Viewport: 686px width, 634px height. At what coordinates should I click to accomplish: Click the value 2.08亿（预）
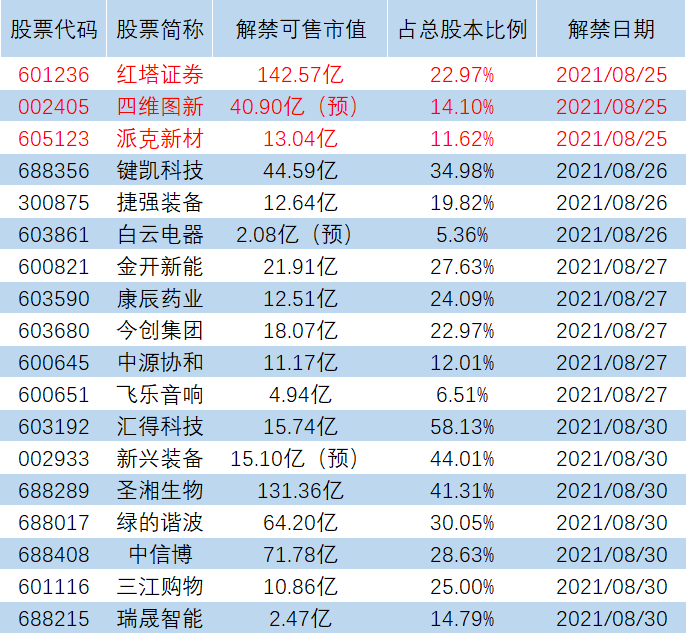(x=294, y=235)
